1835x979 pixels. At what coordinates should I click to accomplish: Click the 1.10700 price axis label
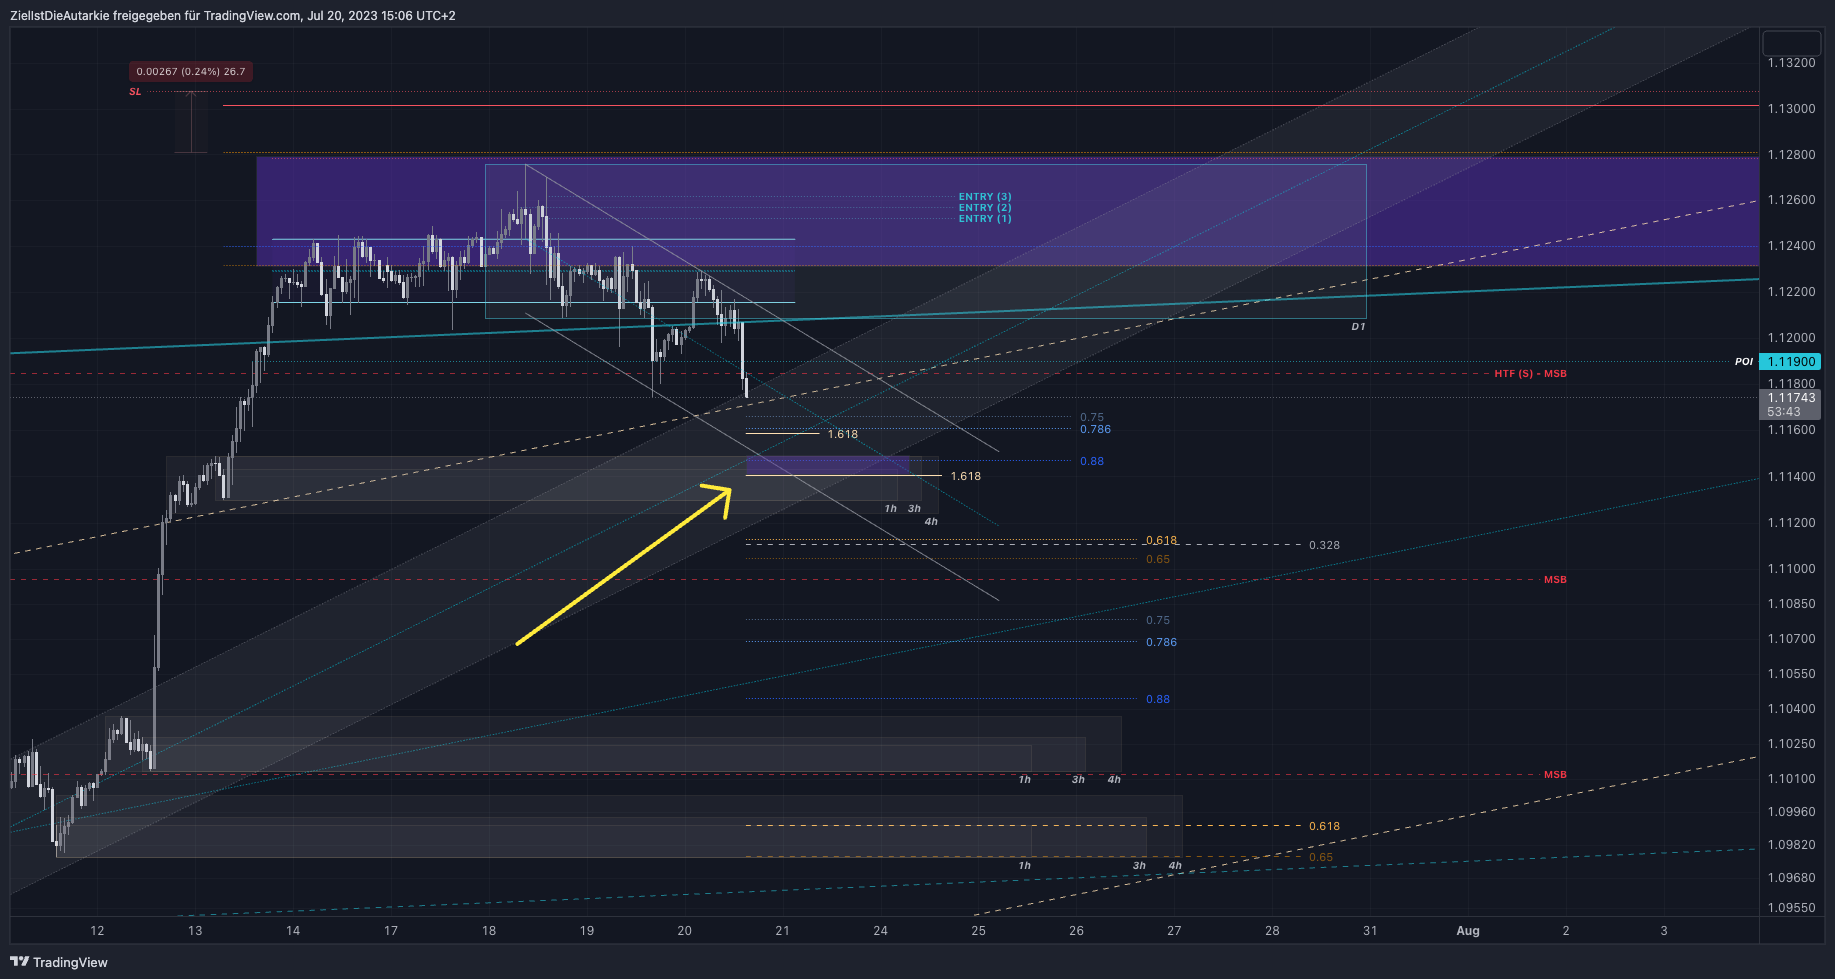[1791, 639]
